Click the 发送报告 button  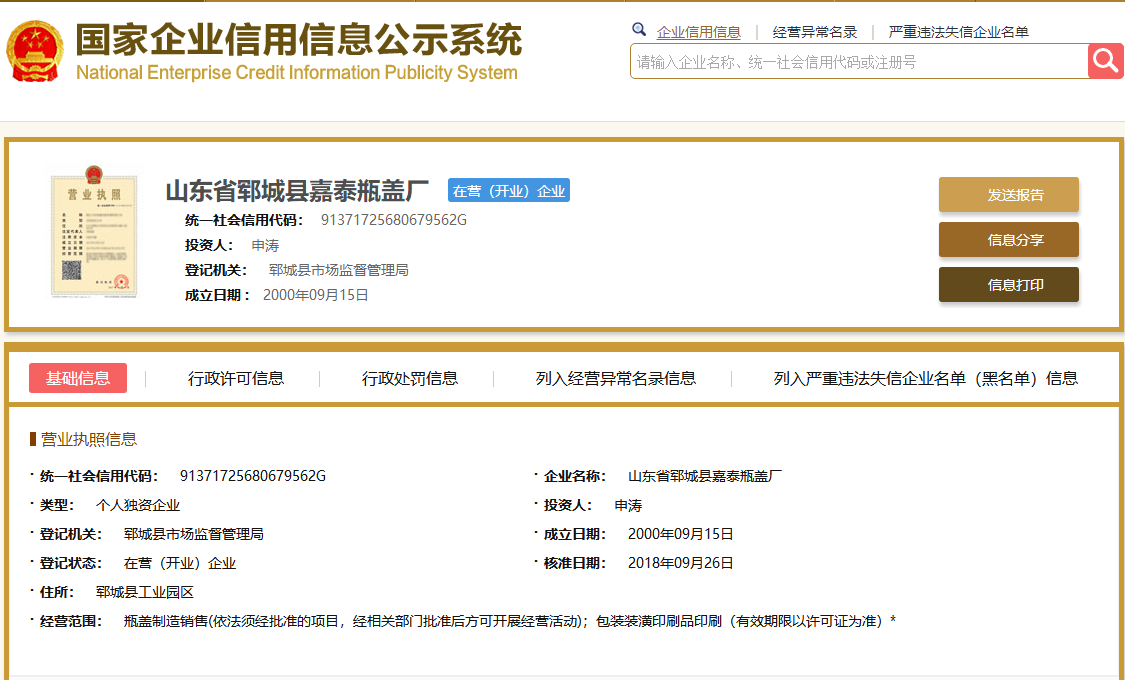pyautogui.click(x=1008, y=194)
